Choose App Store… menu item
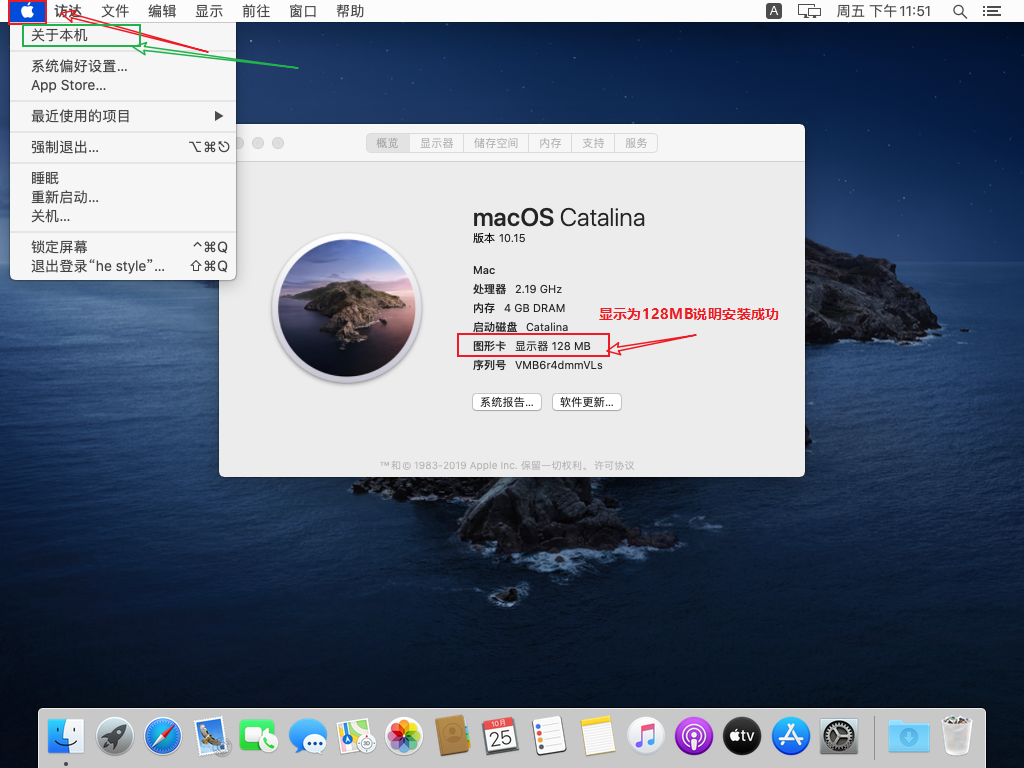 pyautogui.click(x=123, y=86)
